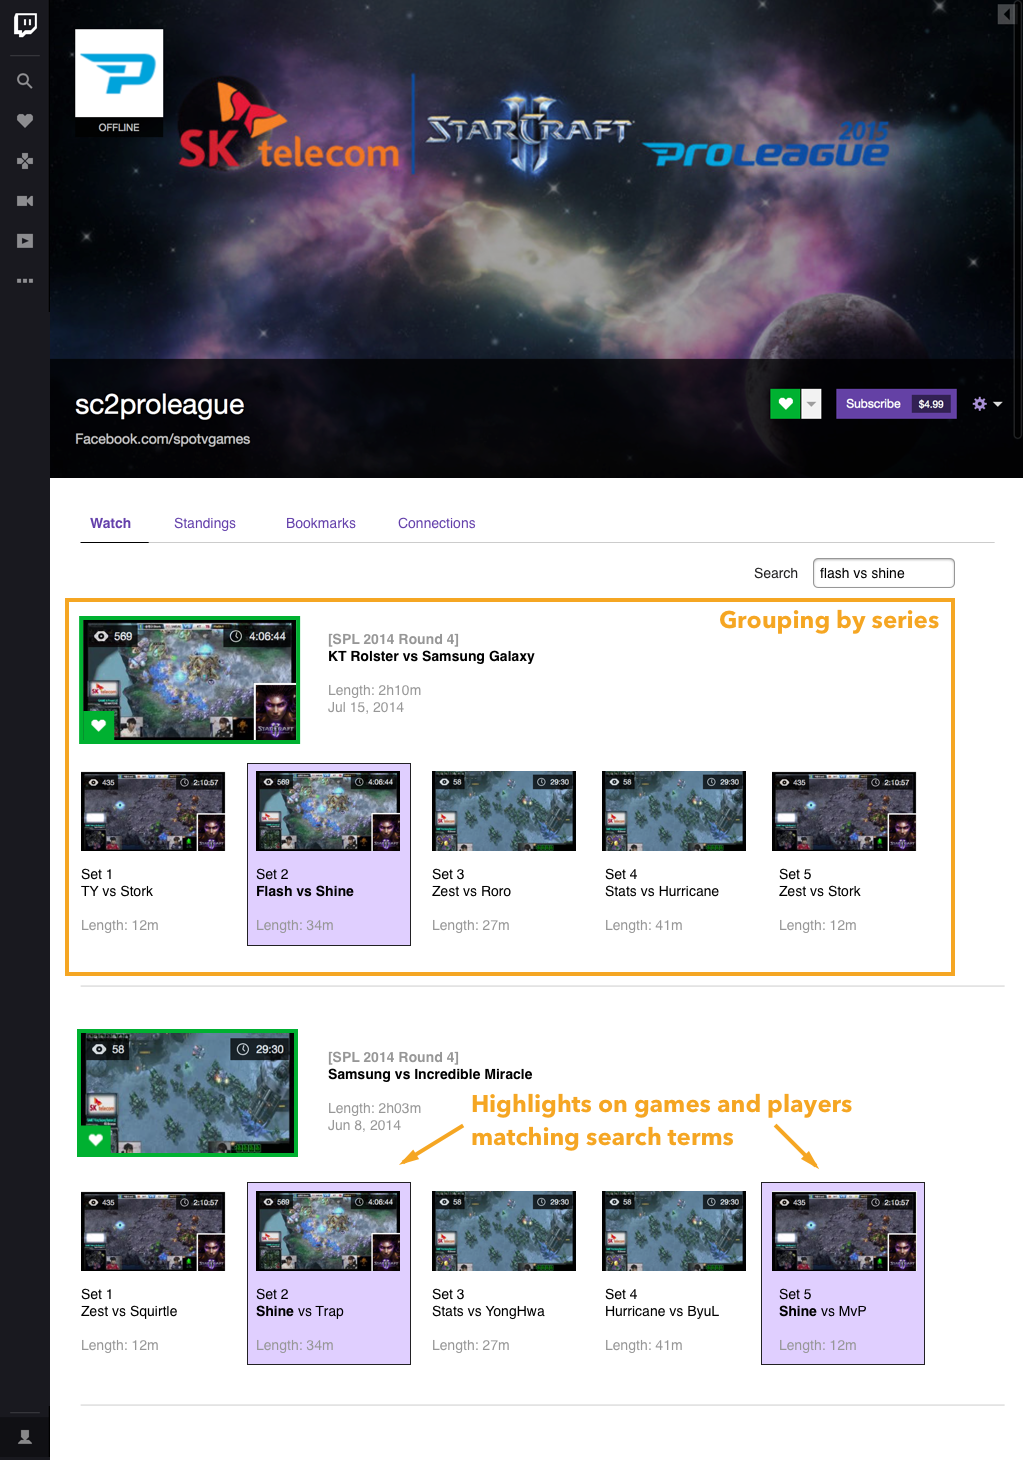1024x1460 pixels.
Task: Click the sc2proleague channel avatar
Action: tap(119, 73)
